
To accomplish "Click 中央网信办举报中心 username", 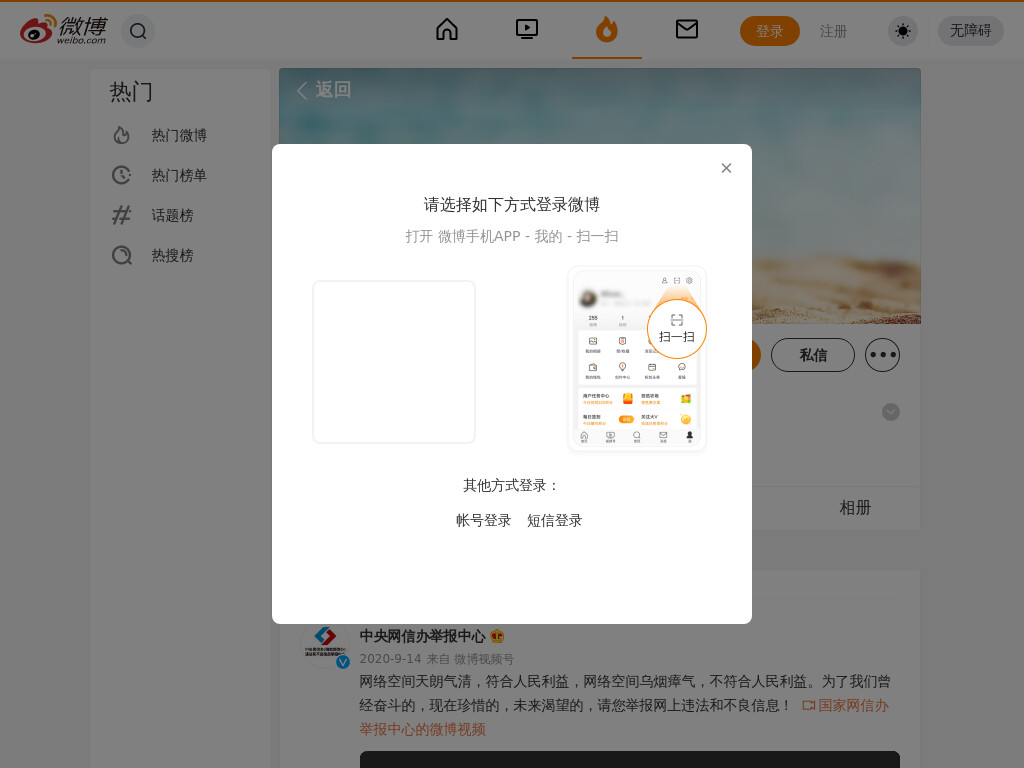I will 422,636.
